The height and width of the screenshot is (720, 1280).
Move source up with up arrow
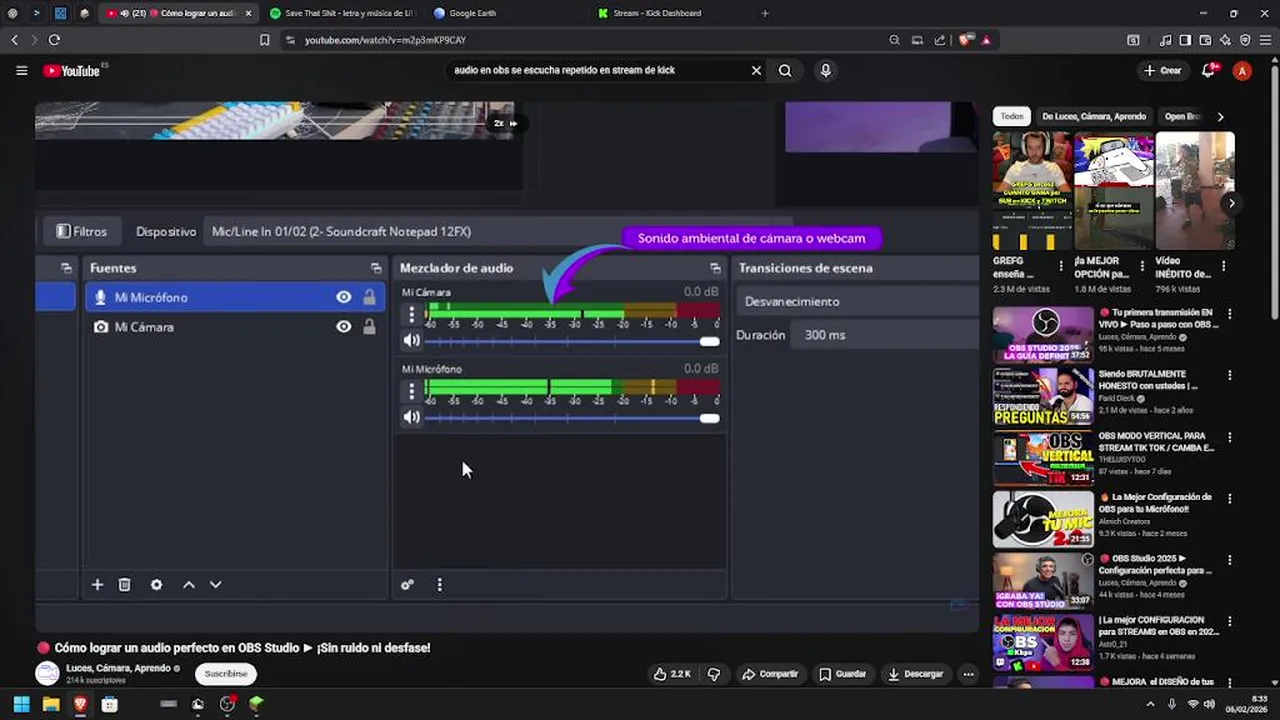pyautogui.click(x=188, y=584)
